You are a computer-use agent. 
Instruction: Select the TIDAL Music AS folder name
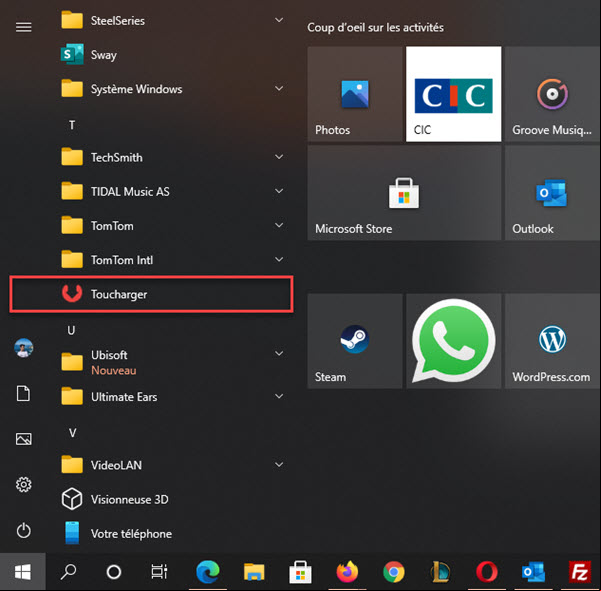[x=130, y=192]
